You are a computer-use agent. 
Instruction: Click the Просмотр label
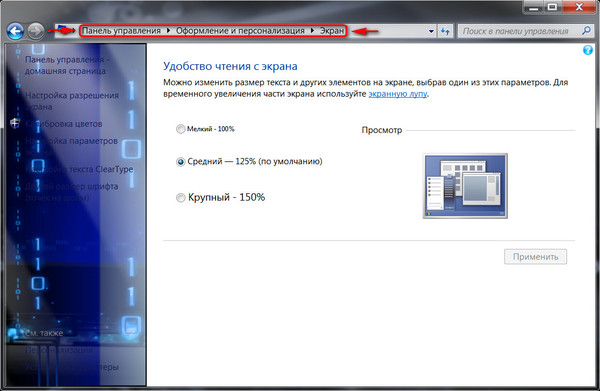pos(382,130)
